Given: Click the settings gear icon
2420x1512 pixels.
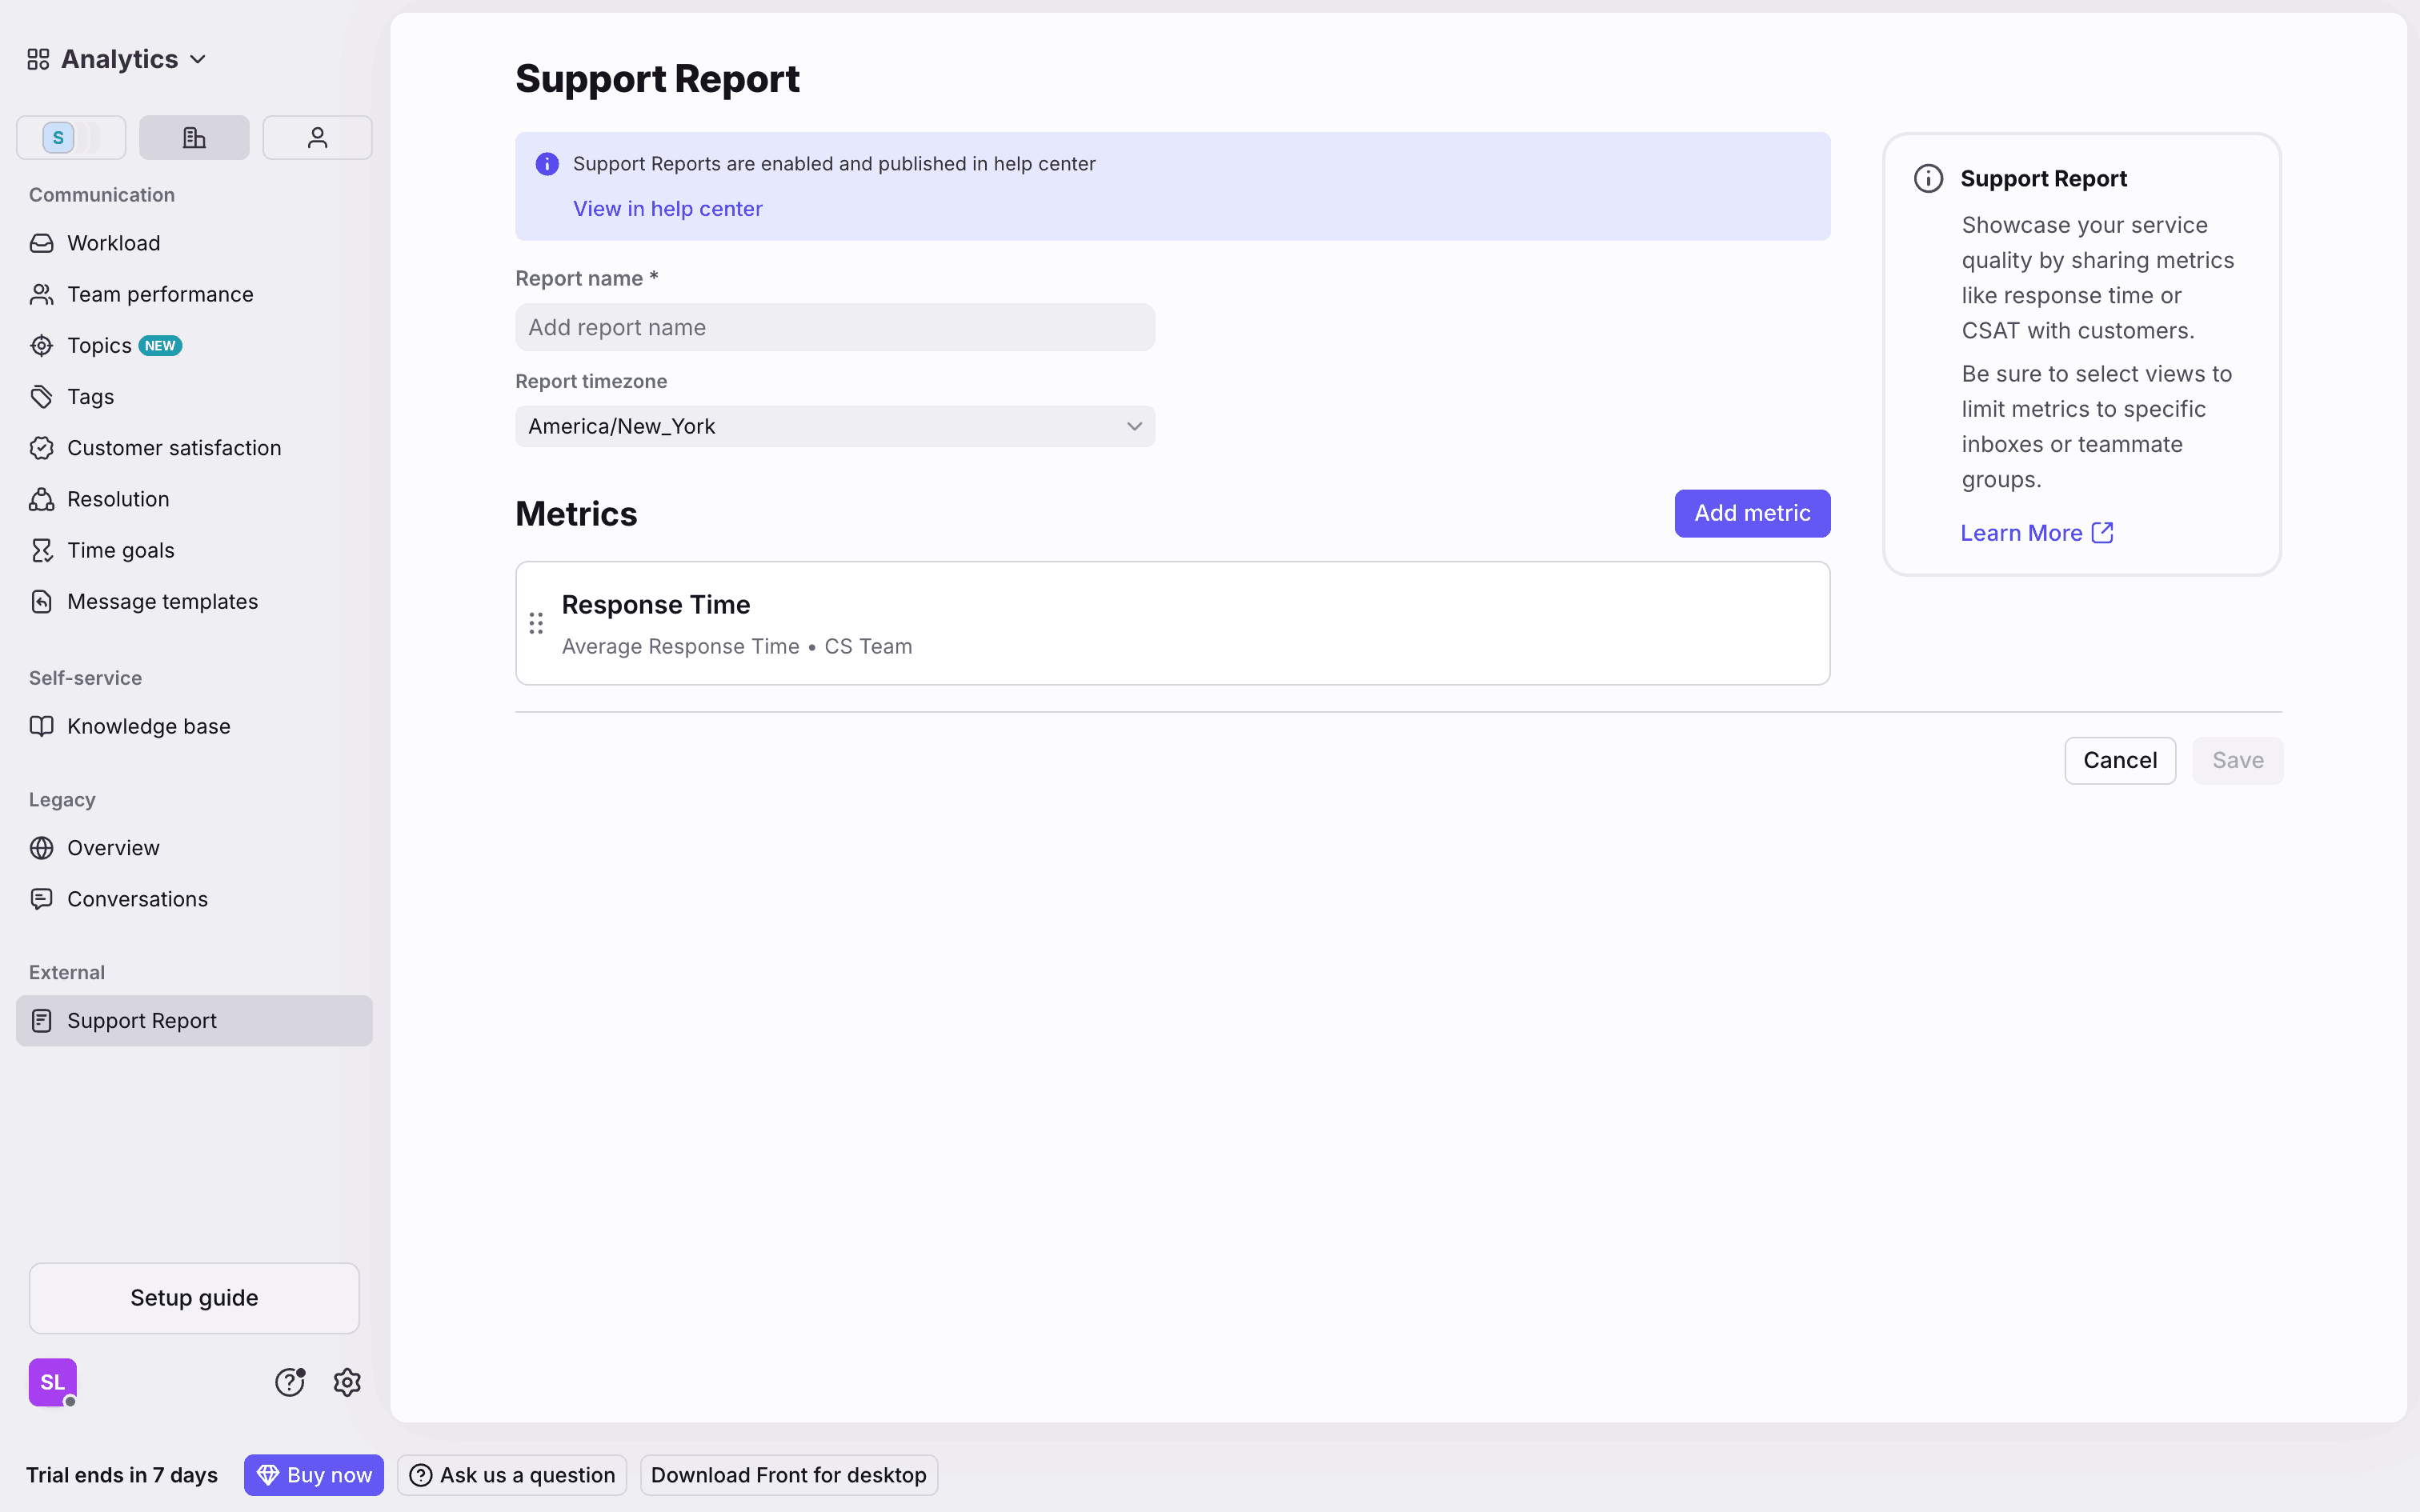Looking at the screenshot, I should pos(347,1382).
